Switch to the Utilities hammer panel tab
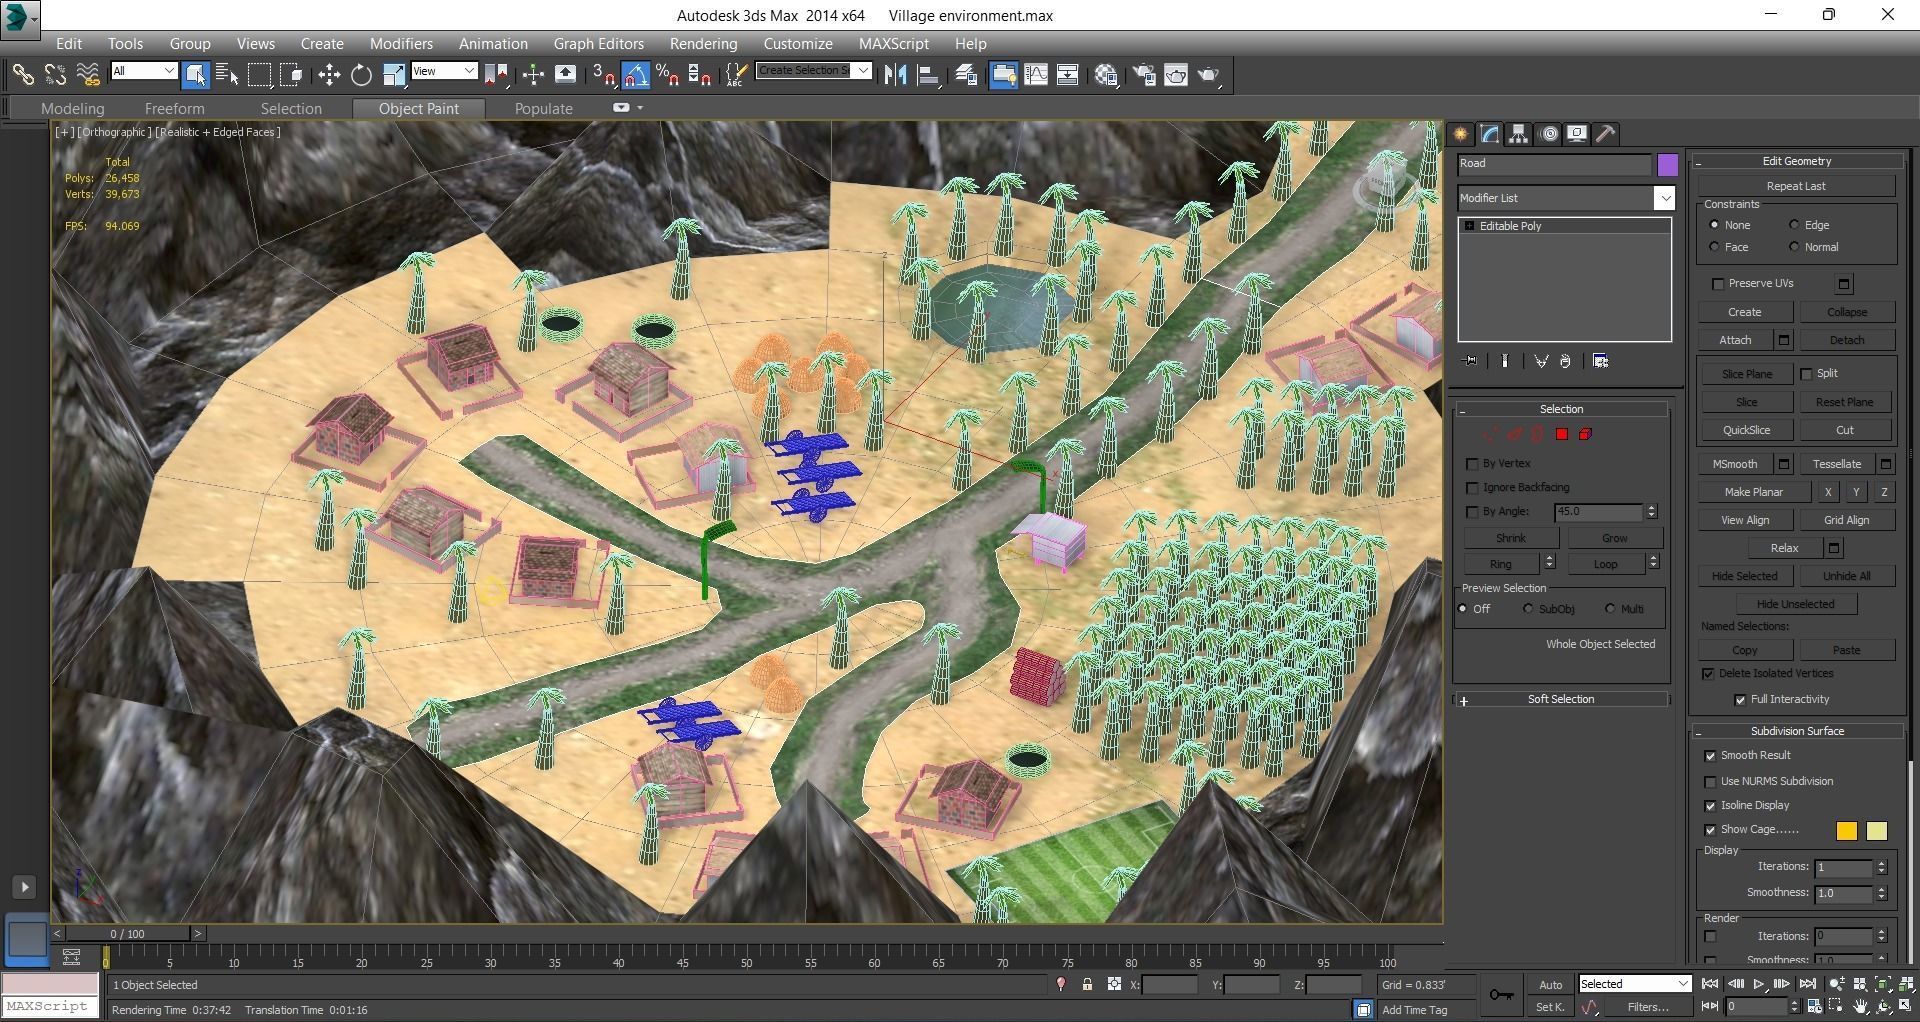The width and height of the screenshot is (1920, 1022). [x=1606, y=134]
